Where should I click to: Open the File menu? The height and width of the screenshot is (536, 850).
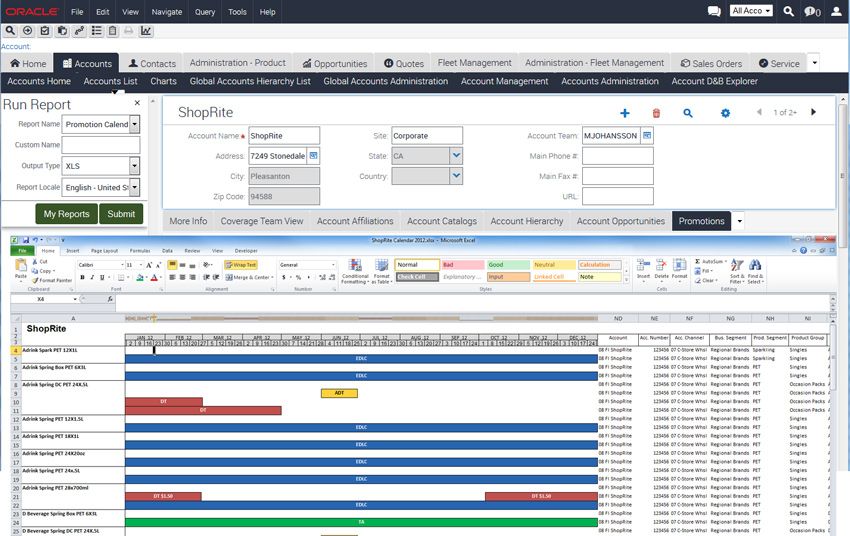pyautogui.click(x=77, y=11)
